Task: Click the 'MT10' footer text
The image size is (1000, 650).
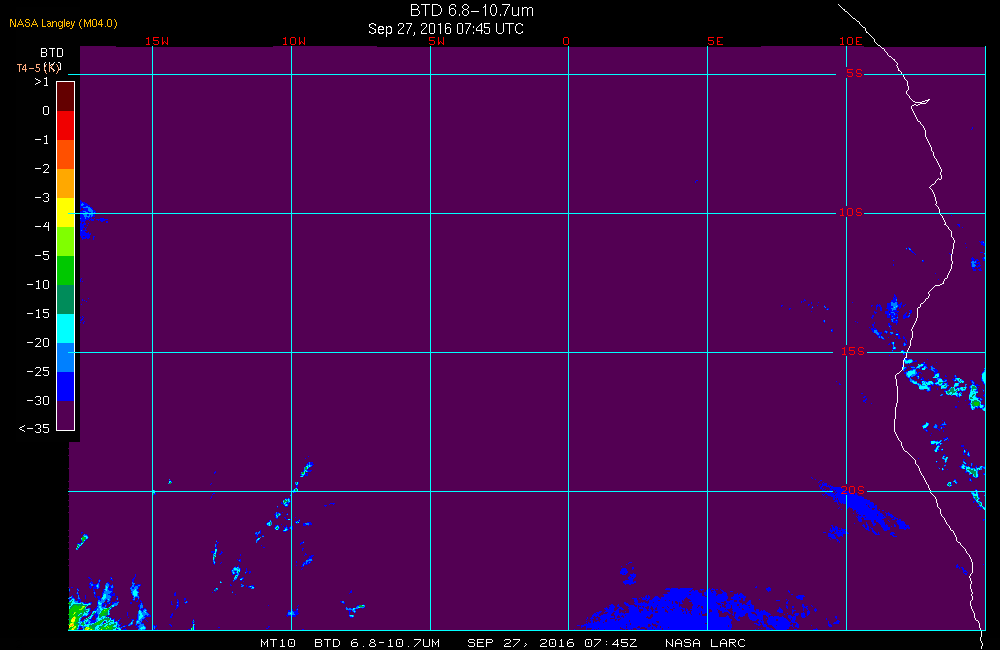Action: (278, 643)
